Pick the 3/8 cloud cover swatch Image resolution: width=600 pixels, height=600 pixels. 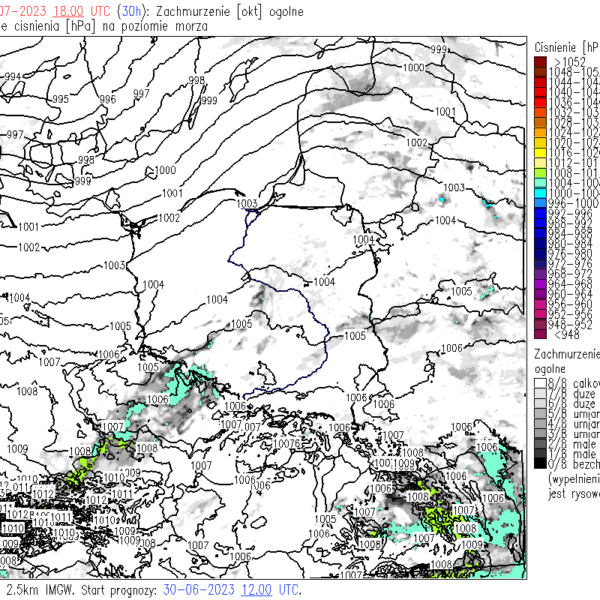point(540,434)
